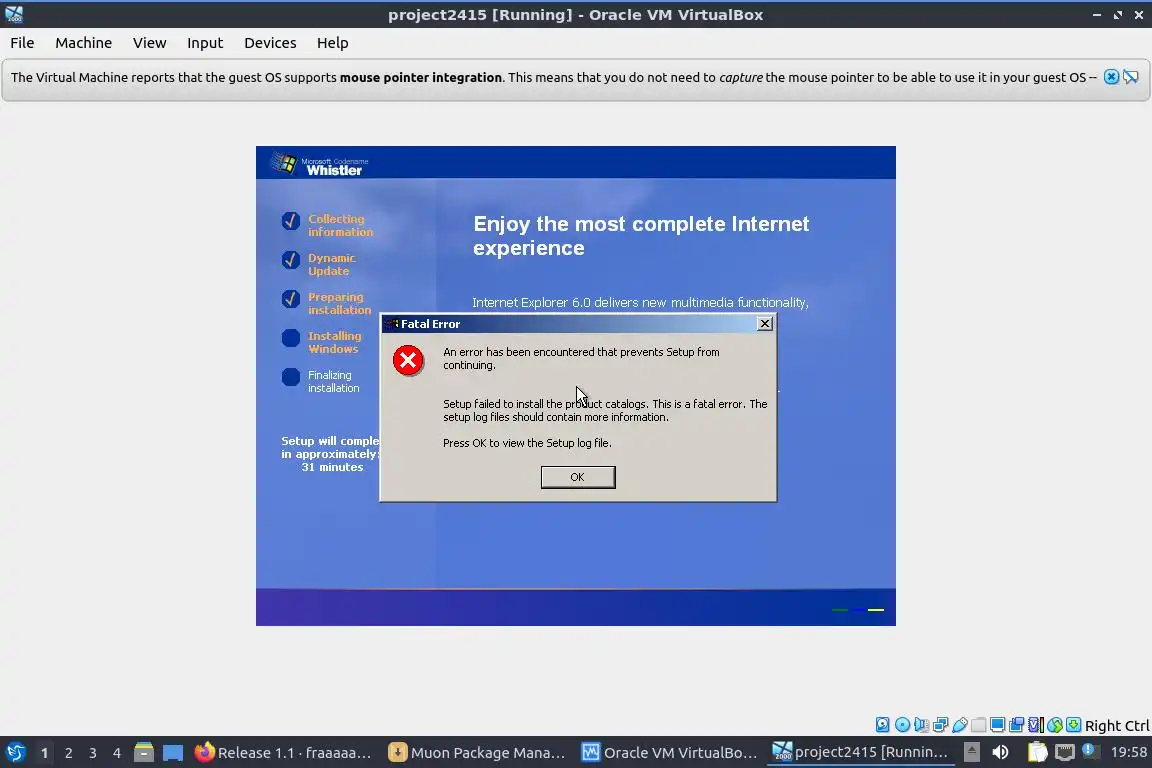Click the display settings status icon
1152x768 pixels.
click(x=998, y=725)
